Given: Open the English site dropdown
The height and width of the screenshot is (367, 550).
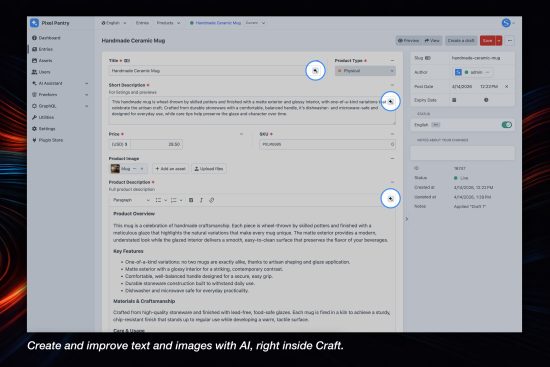Looking at the screenshot, I should (114, 23).
